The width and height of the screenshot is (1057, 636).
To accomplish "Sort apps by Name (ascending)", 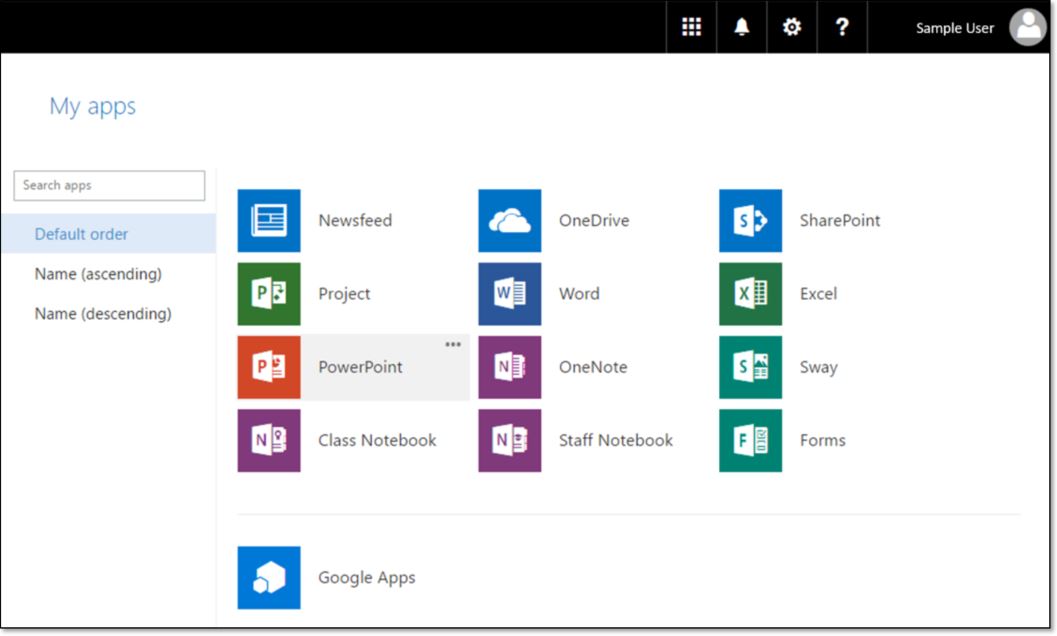I will [98, 274].
